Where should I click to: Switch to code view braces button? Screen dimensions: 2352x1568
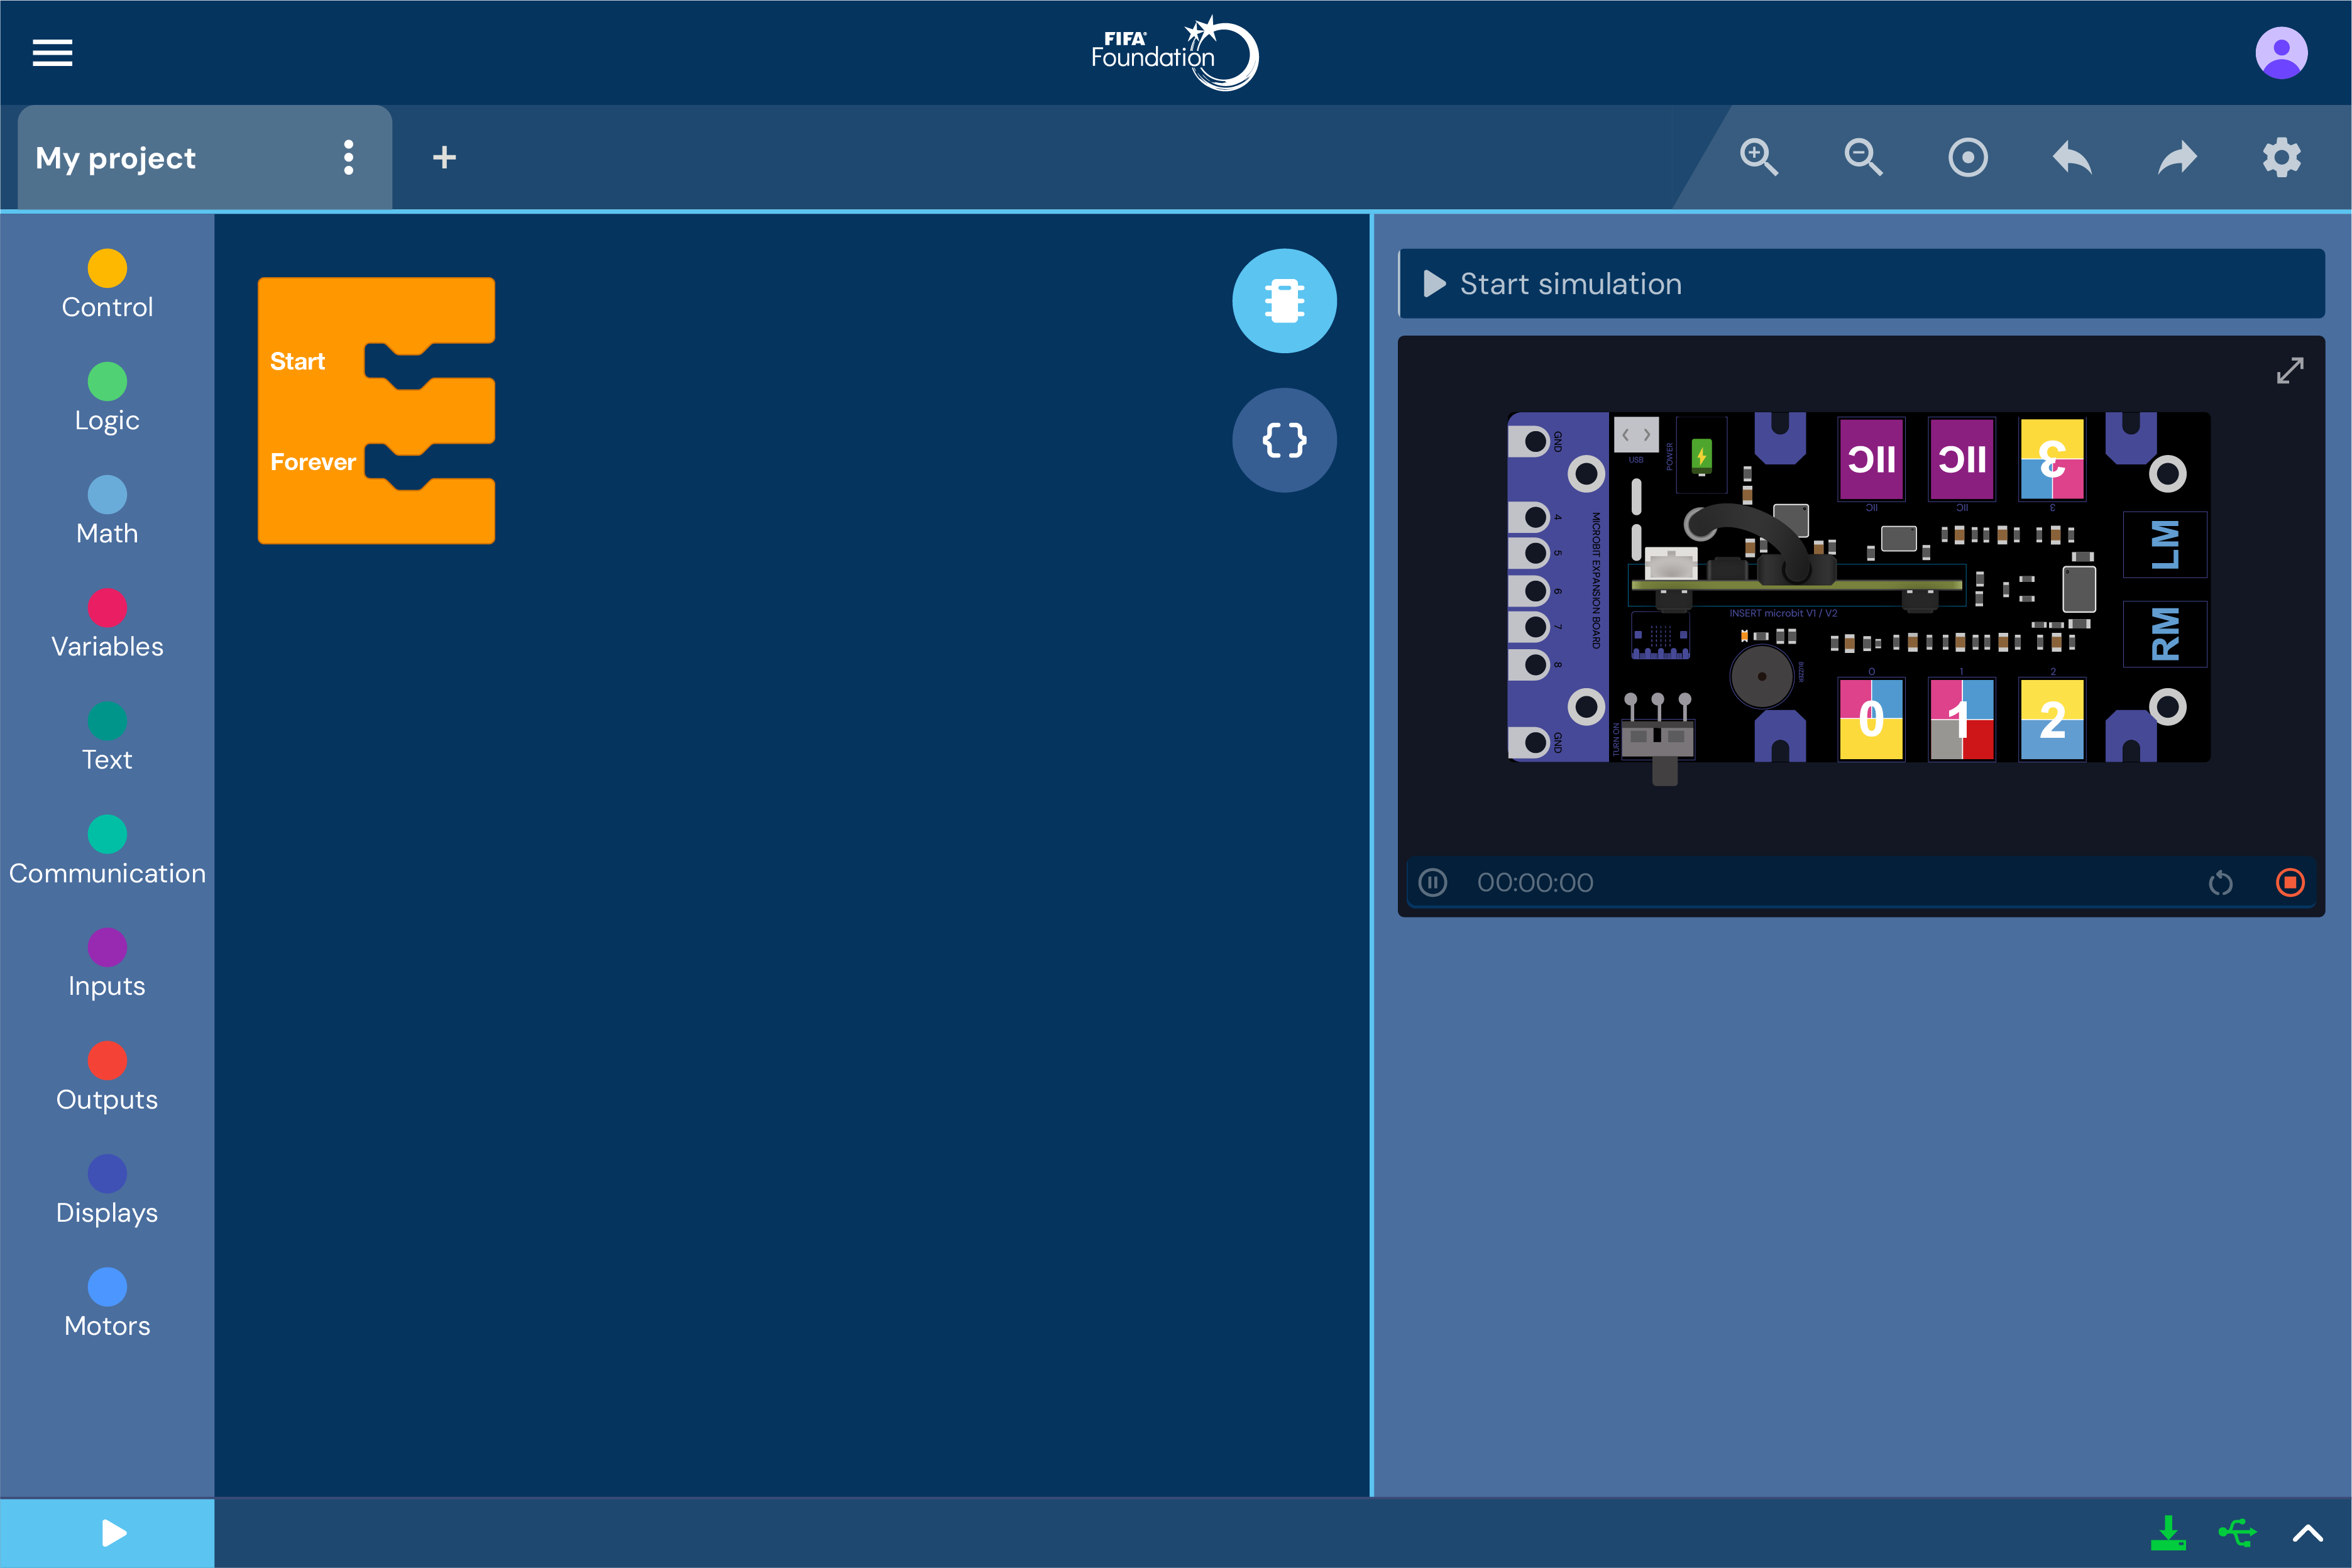1284,440
